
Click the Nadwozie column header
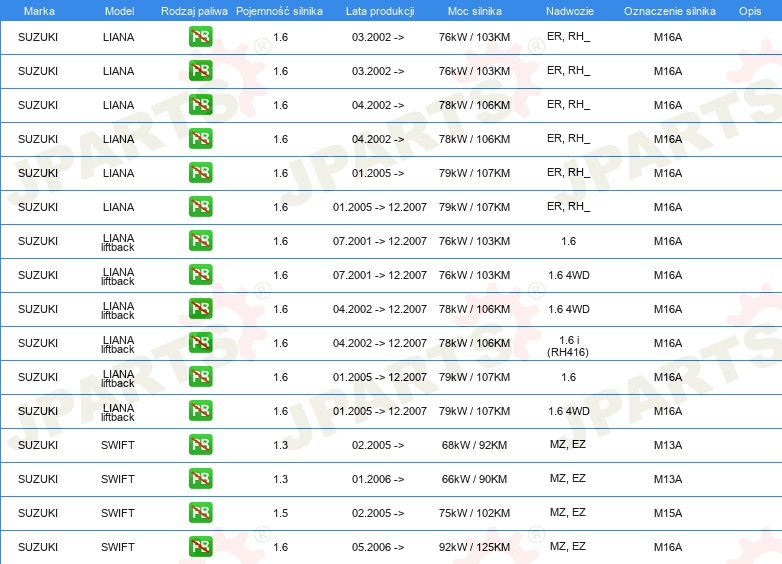(570, 11)
